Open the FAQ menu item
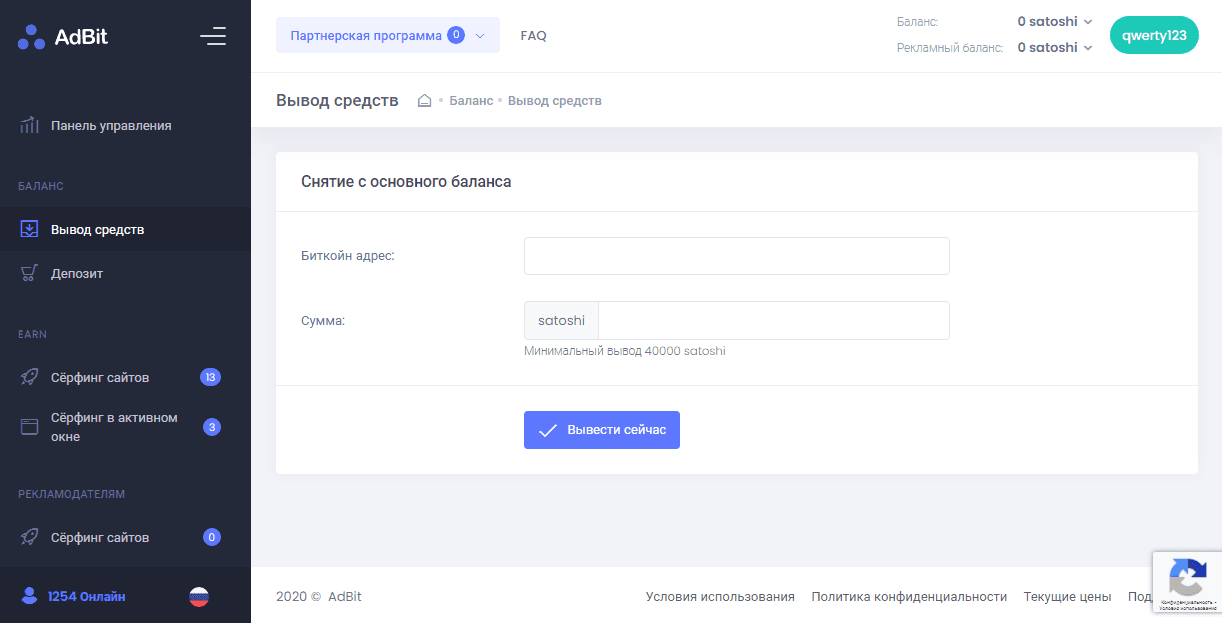The width and height of the screenshot is (1222, 623). click(x=533, y=35)
